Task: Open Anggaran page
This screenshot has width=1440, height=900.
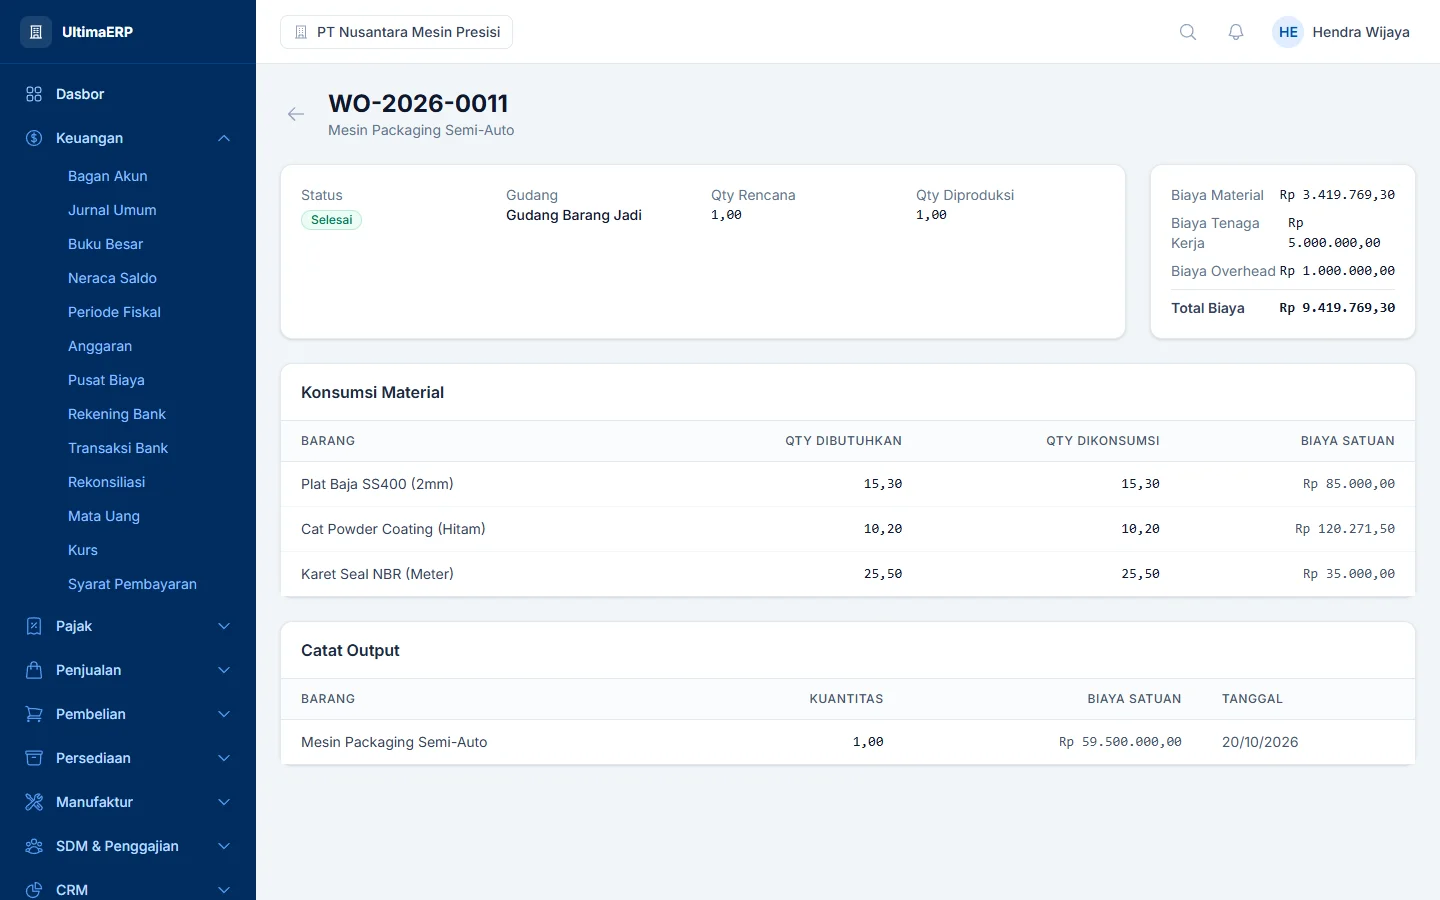Action: [100, 346]
